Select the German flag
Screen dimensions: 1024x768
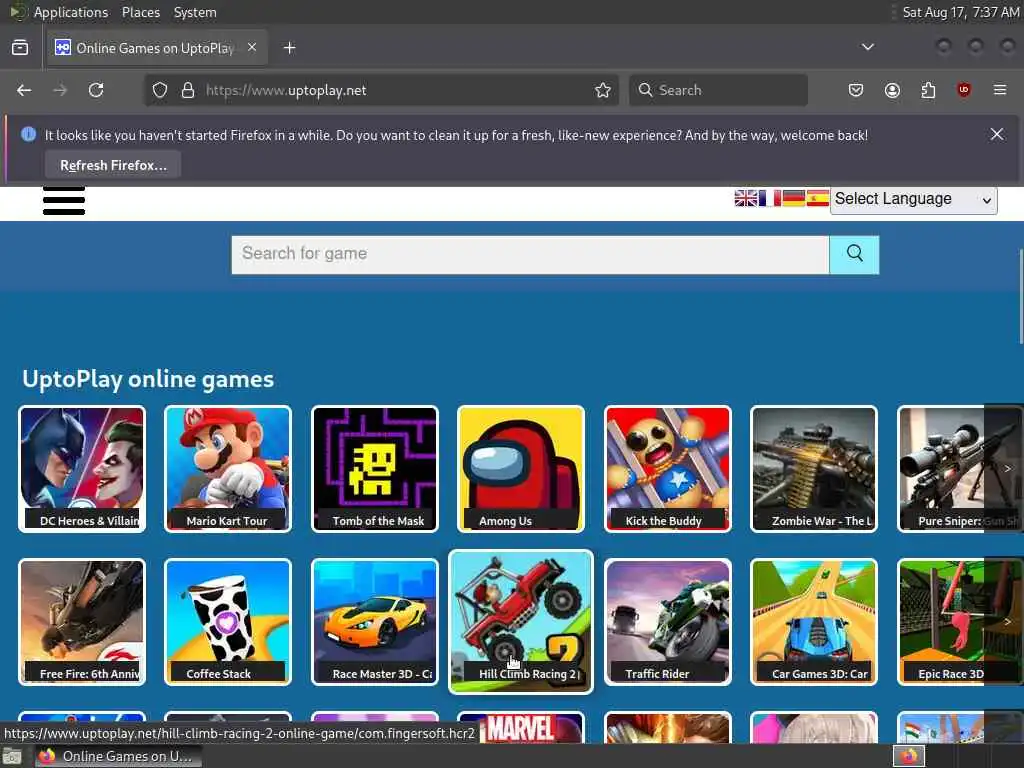pyautogui.click(x=793, y=198)
